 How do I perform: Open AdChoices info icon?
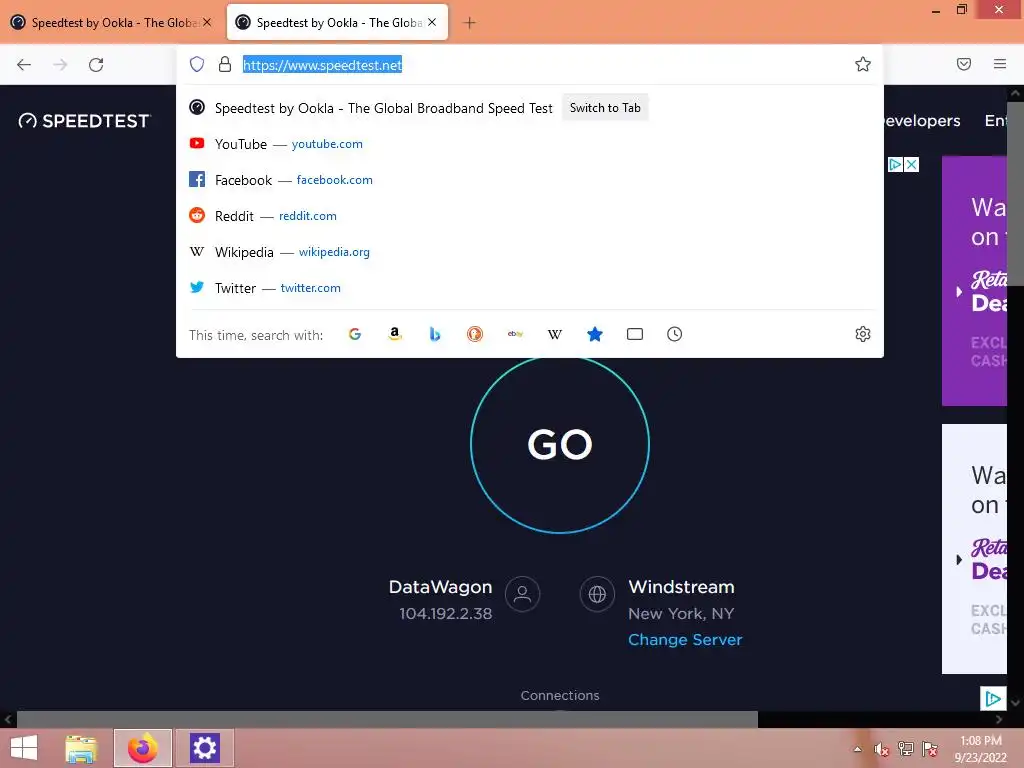click(895, 165)
